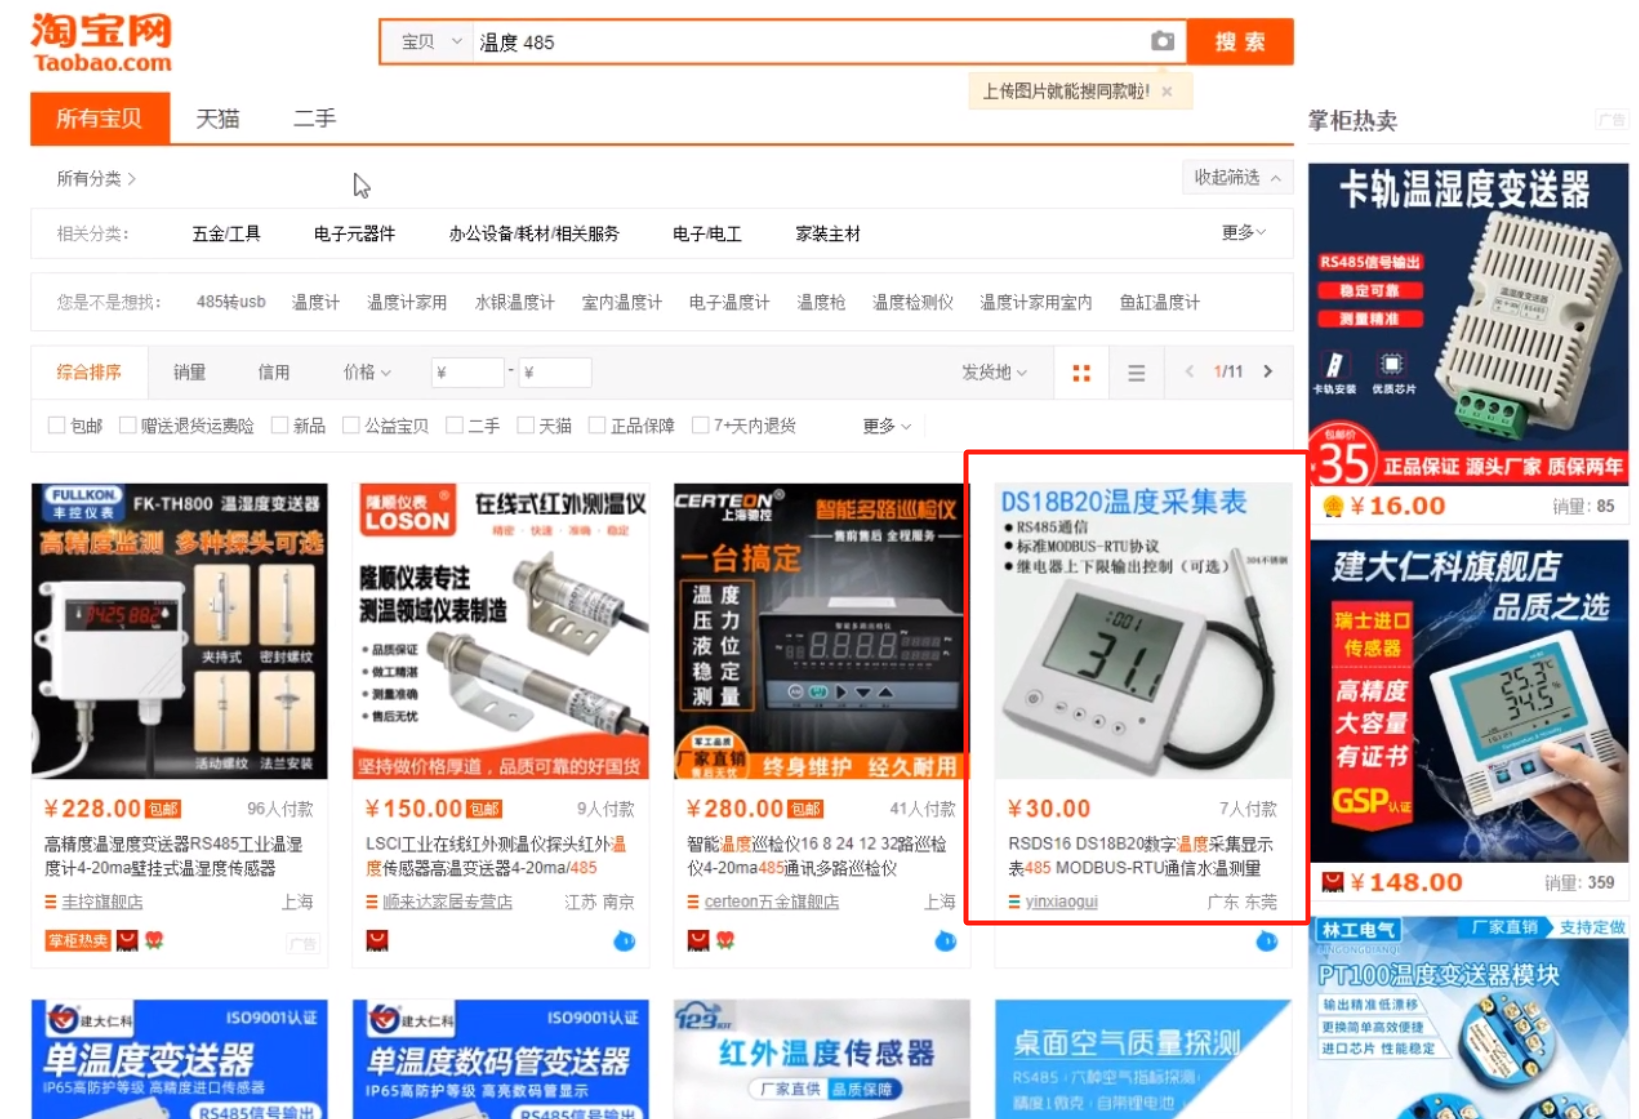The width and height of the screenshot is (1639, 1119).
Task: Expand the 价格 sort dropdown
Action: pyautogui.click(x=367, y=372)
